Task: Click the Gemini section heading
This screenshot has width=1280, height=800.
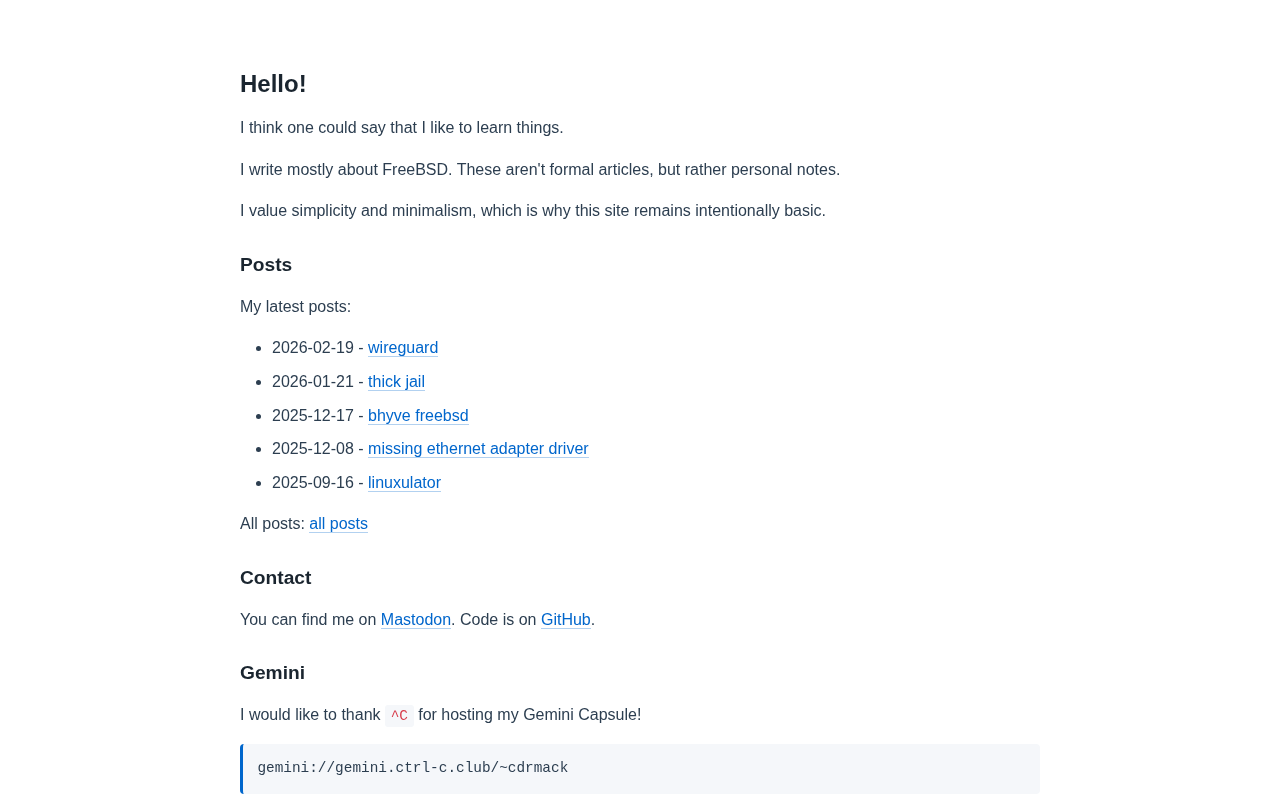Action: 272,673
